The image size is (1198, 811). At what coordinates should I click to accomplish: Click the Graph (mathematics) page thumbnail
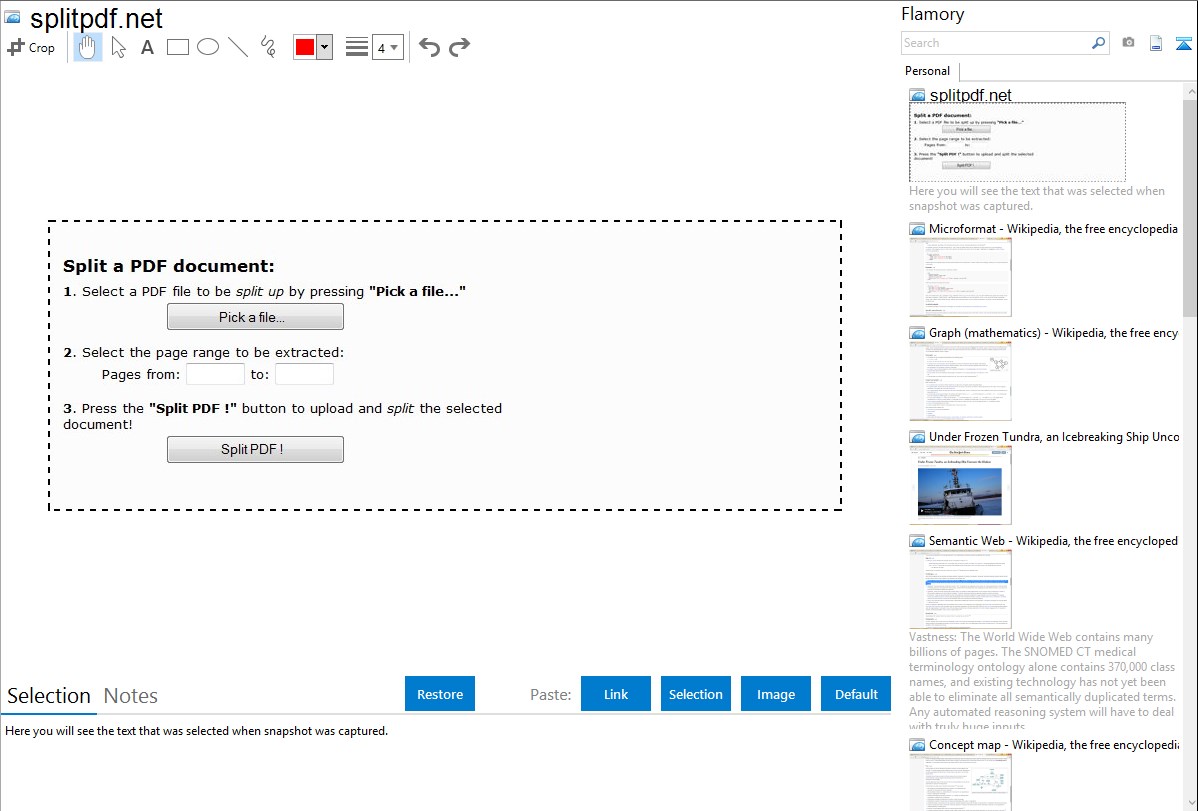[960, 381]
